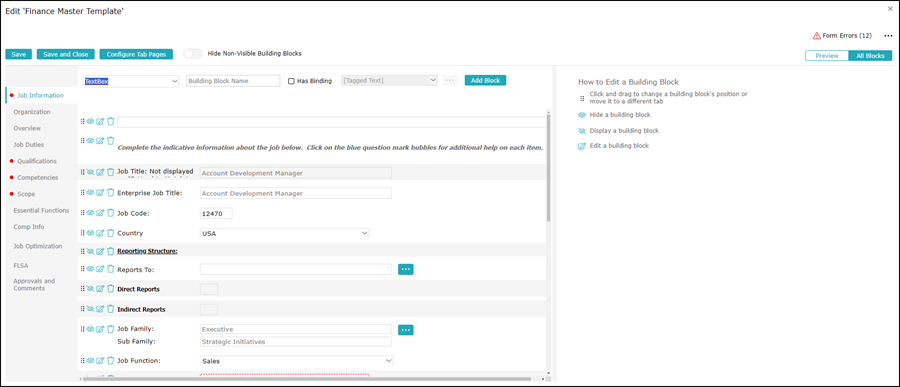
Task: Select the Organization tab
Action: [32, 111]
